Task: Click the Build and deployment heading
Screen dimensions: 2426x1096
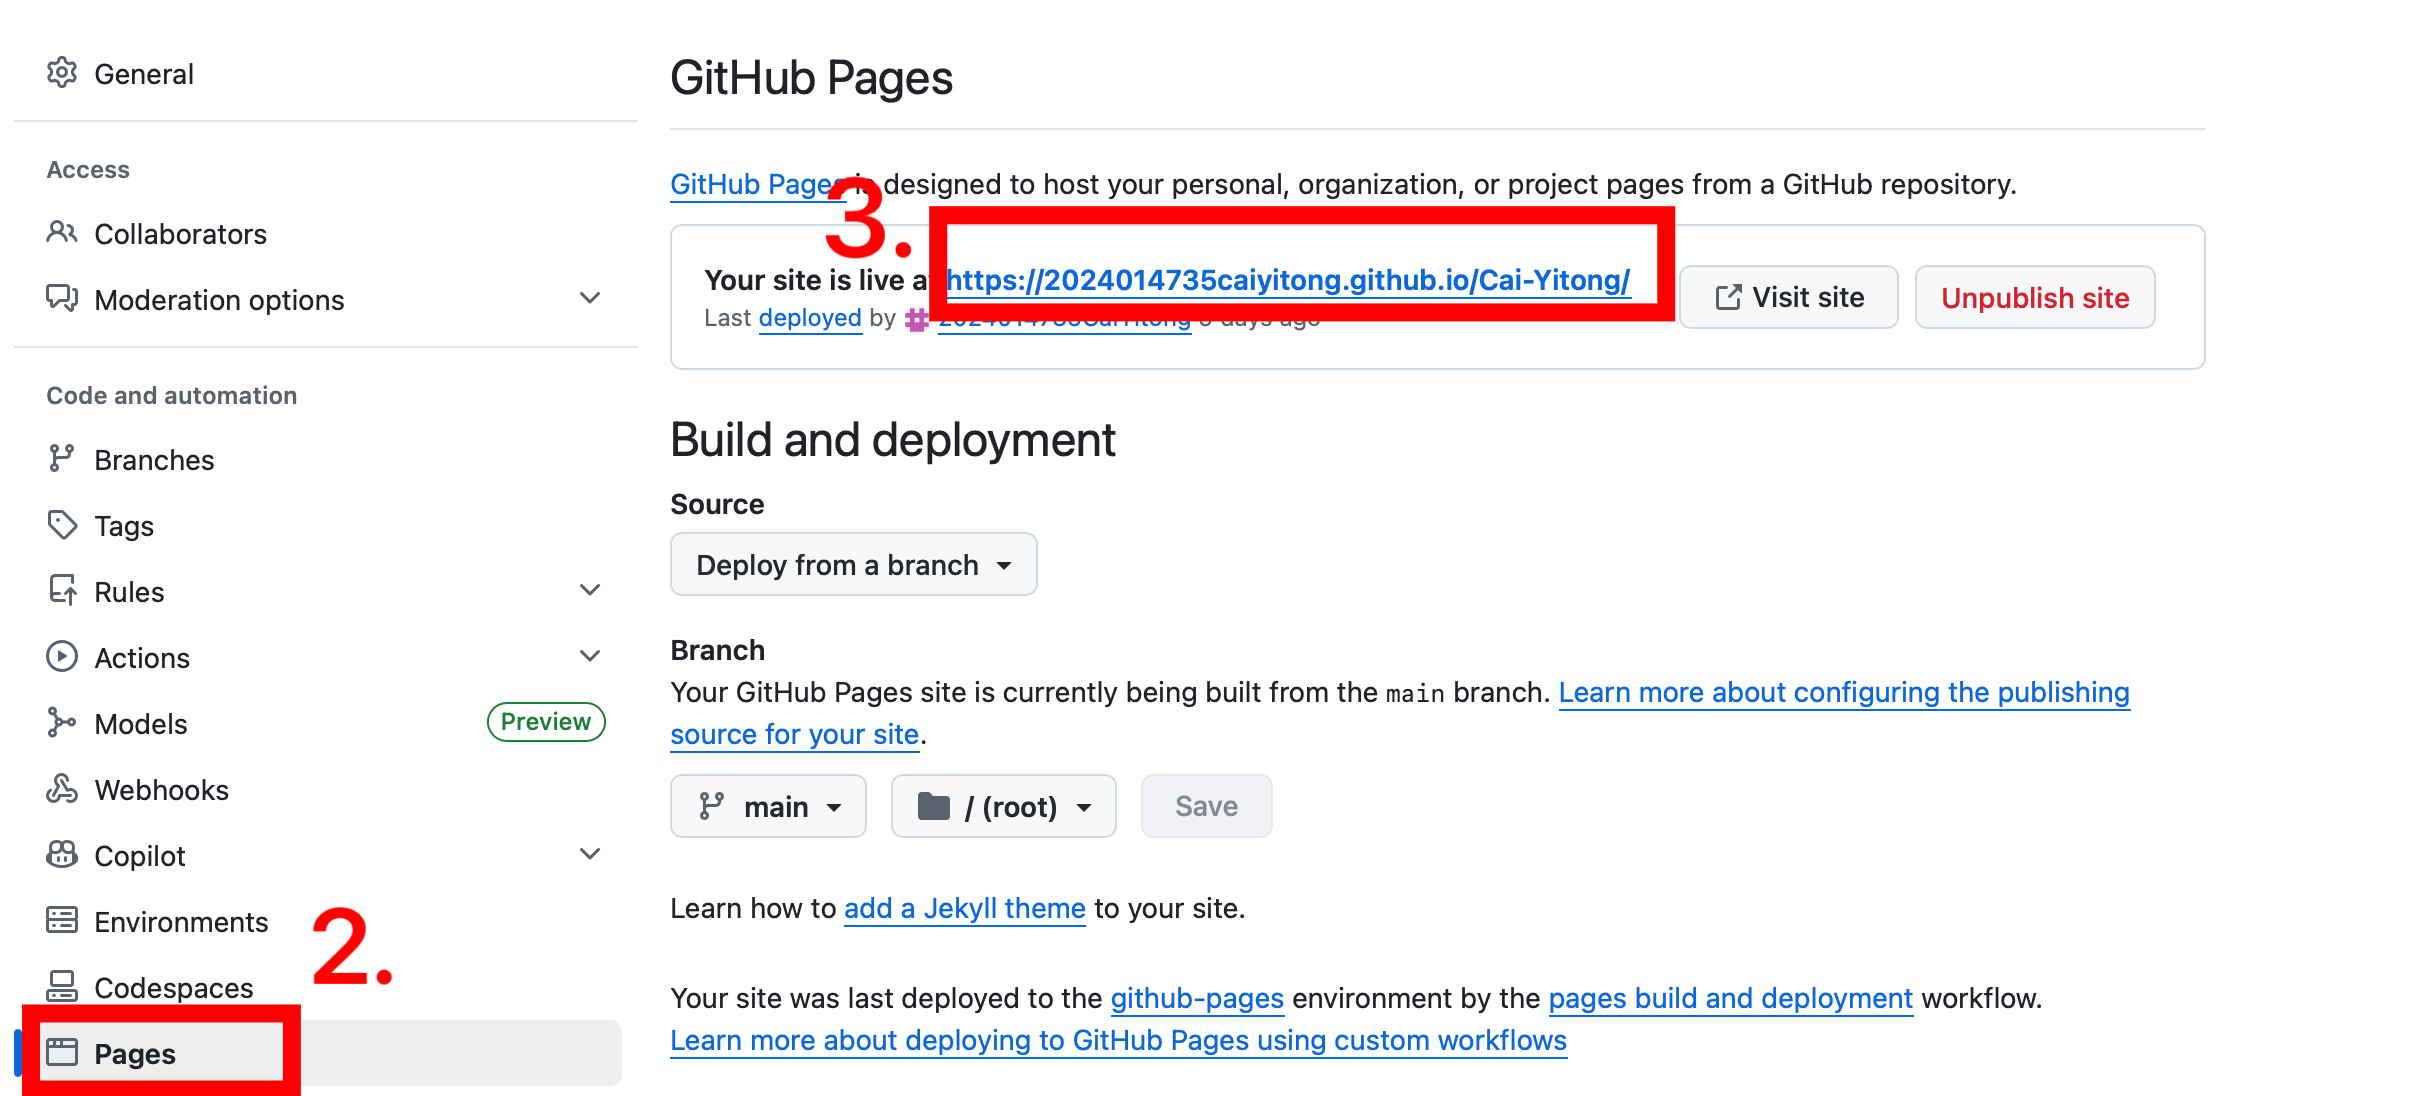Action: point(893,440)
